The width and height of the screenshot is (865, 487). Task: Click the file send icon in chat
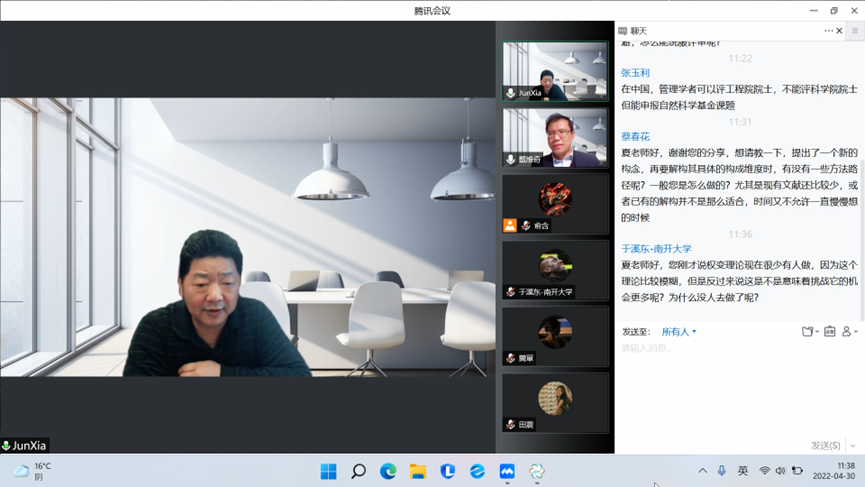click(808, 331)
